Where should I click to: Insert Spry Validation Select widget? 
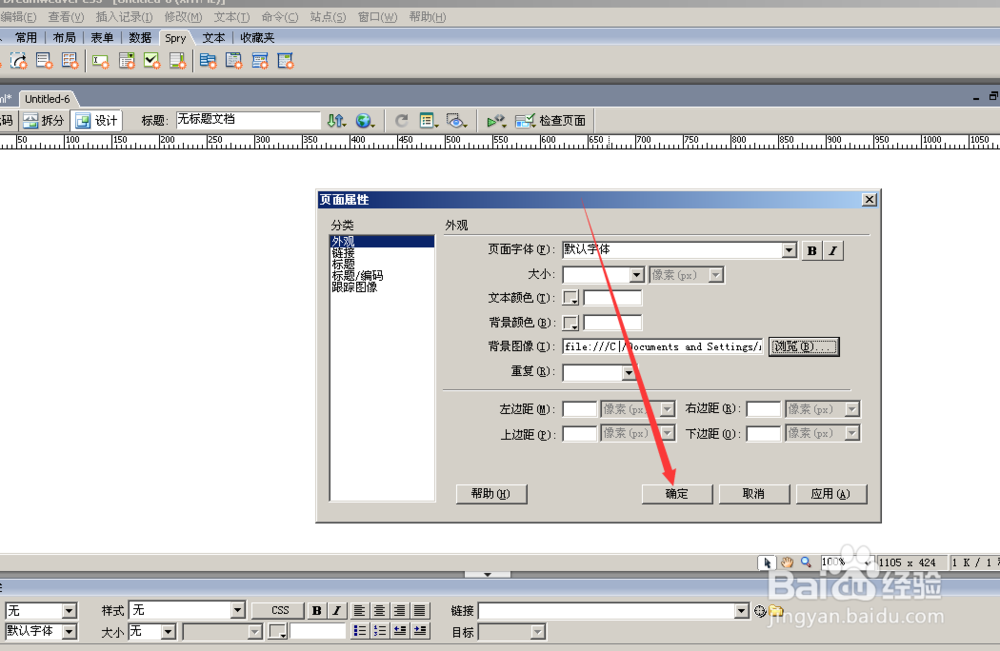pos(126,61)
